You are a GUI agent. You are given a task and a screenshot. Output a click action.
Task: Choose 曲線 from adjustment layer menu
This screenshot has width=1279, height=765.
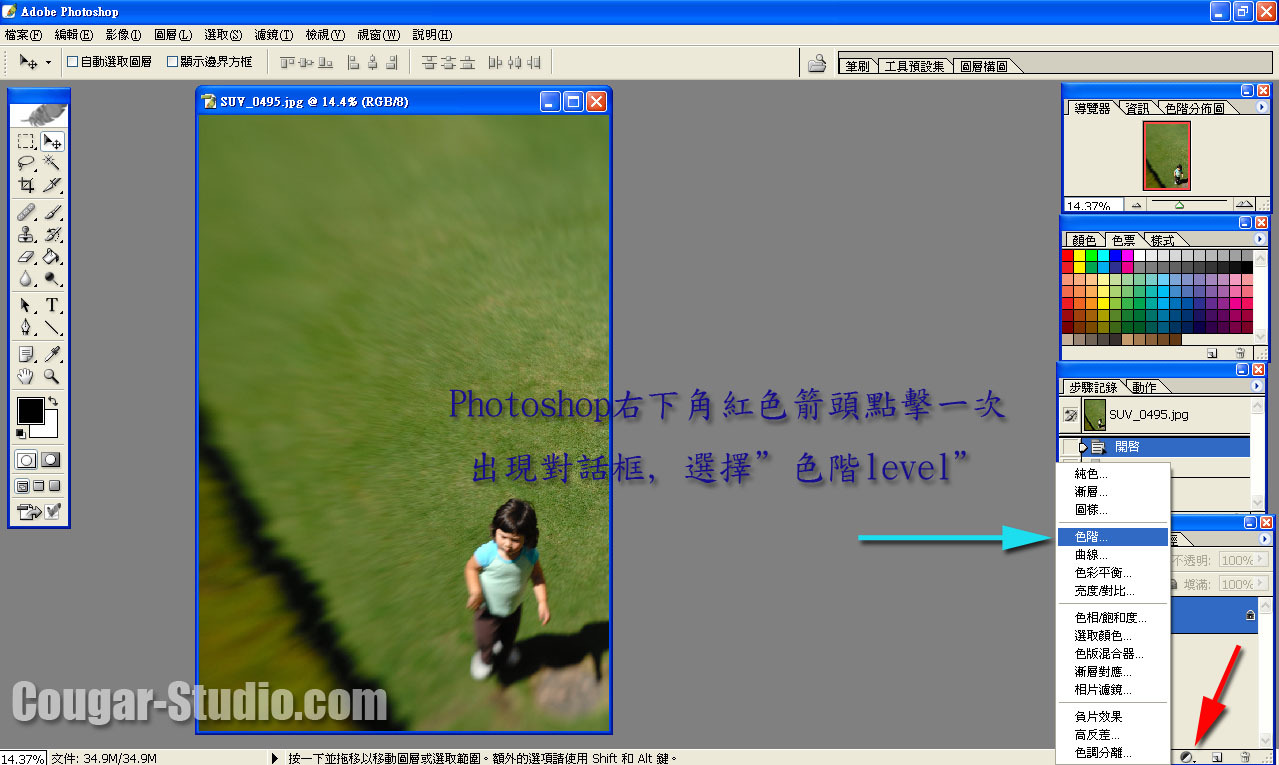tap(1112, 555)
